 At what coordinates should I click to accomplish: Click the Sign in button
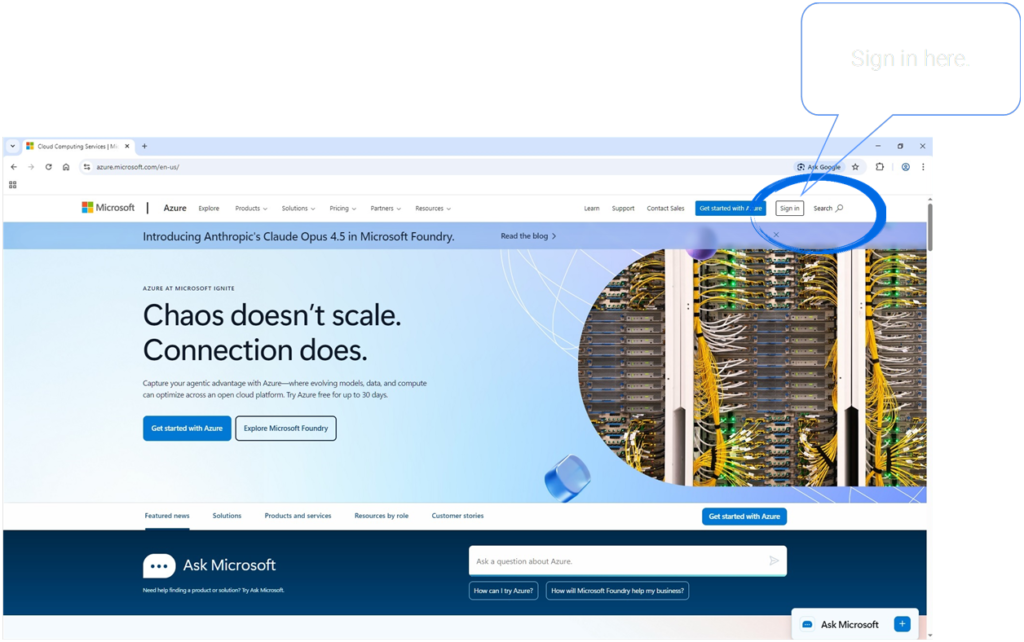[789, 208]
